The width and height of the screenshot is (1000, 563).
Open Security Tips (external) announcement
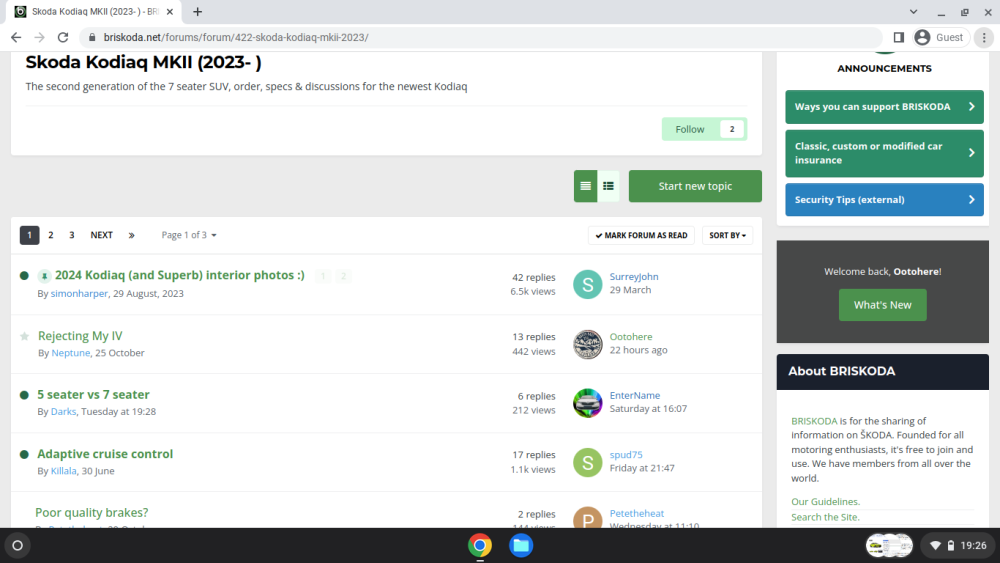pos(884,200)
